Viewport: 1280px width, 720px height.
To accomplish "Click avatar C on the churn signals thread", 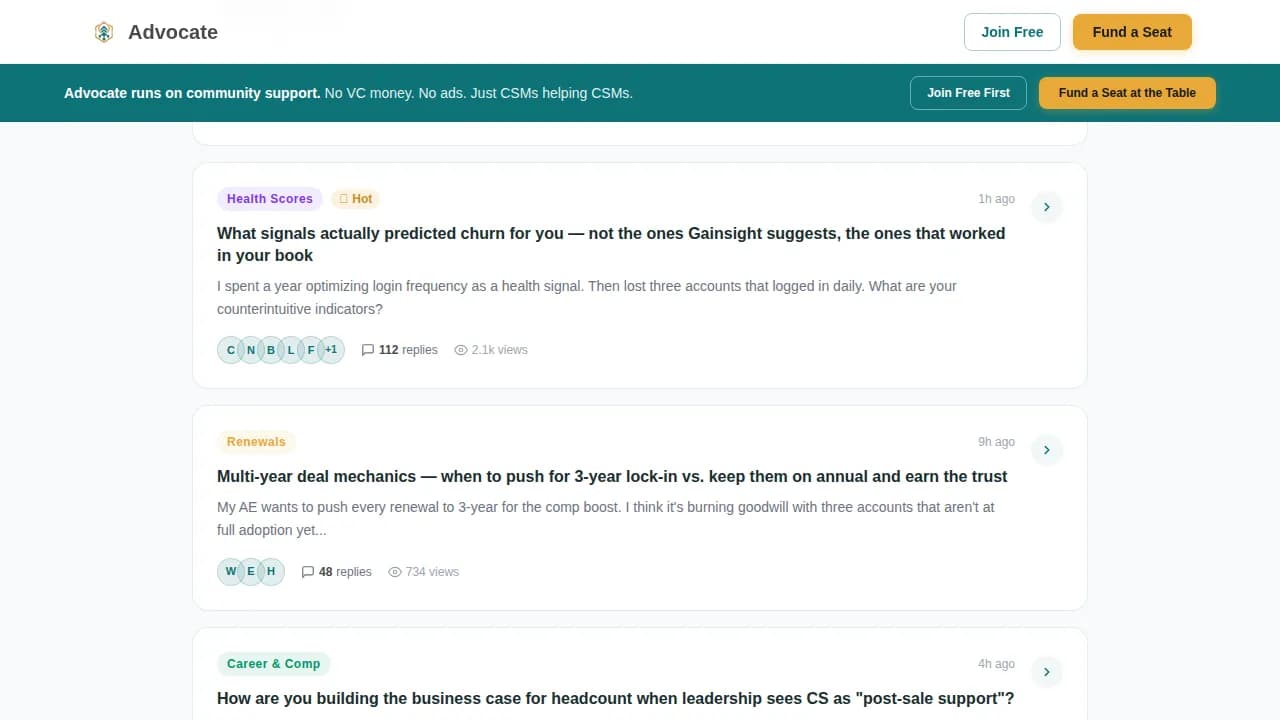I will coord(230,350).
